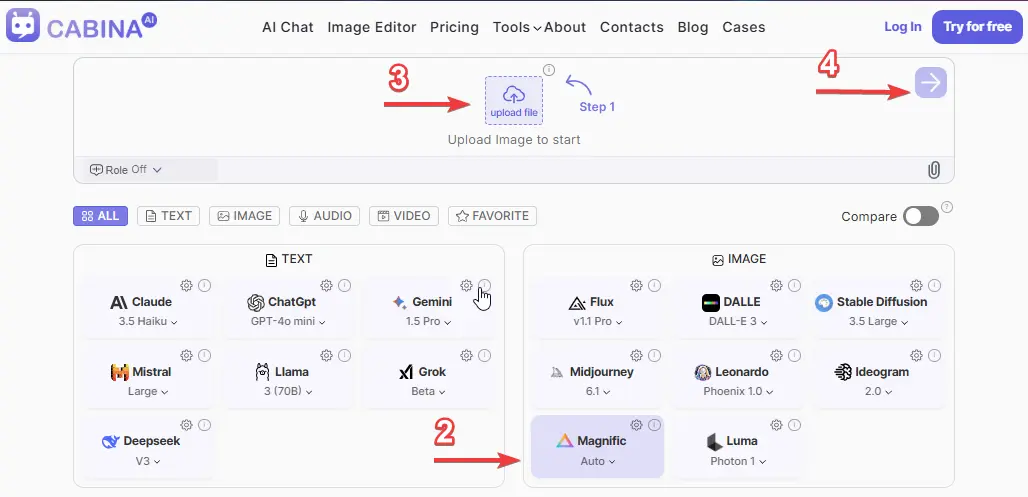Image resolution: width=1028 pixels, height=497 pixels.
Task: Expand GPT-4o mini version dropdown
Action: click(288, 321)
